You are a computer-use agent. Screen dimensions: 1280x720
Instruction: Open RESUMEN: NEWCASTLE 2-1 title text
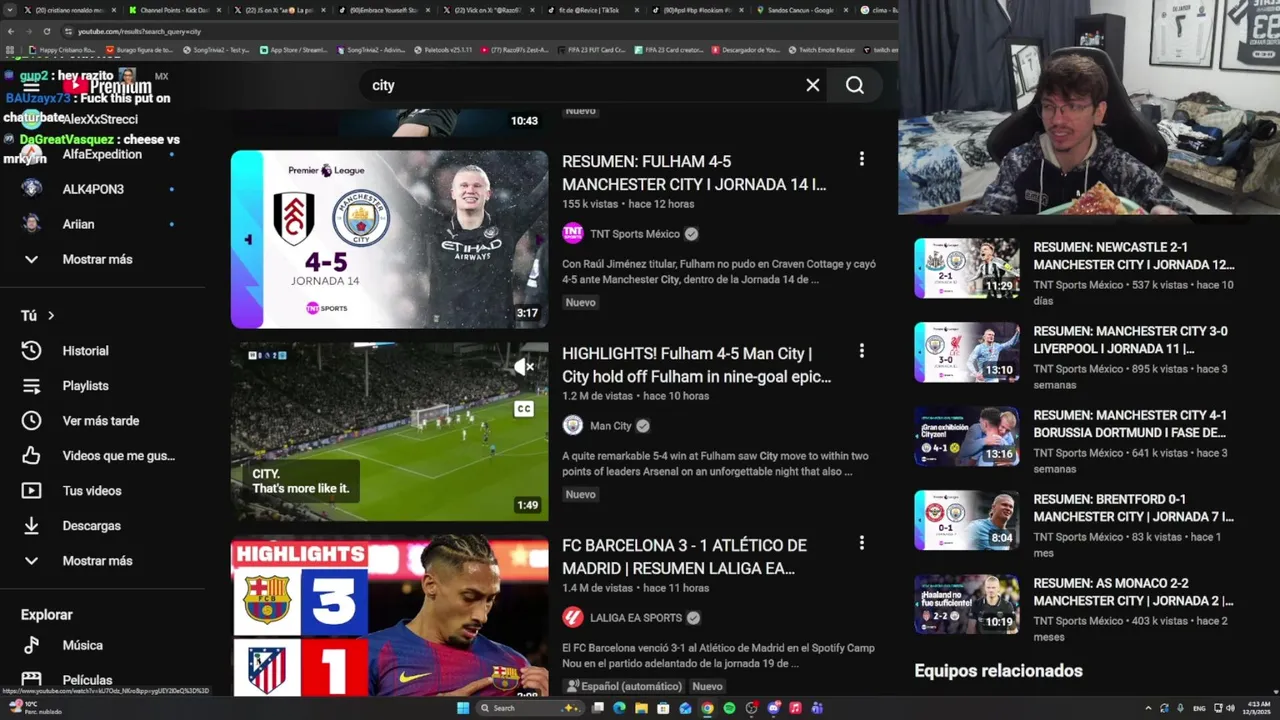point(1133,256)
